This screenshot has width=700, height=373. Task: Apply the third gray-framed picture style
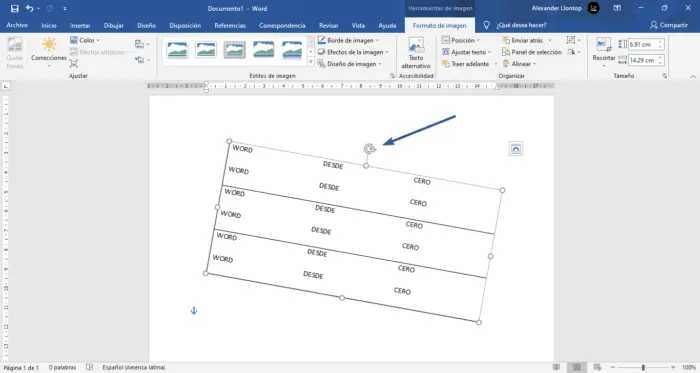(x=234, y=50)
